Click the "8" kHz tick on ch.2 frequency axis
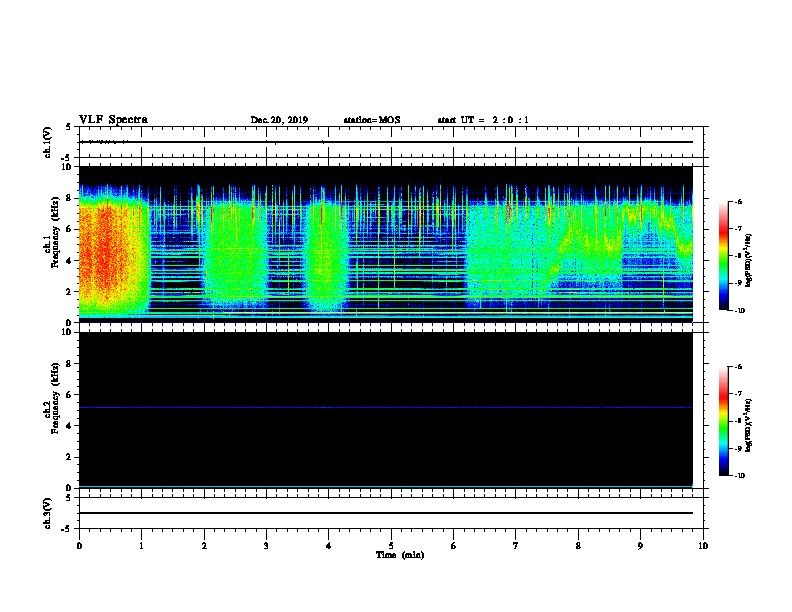The width and height of the screenshot is (792, 612). [69, 364]
